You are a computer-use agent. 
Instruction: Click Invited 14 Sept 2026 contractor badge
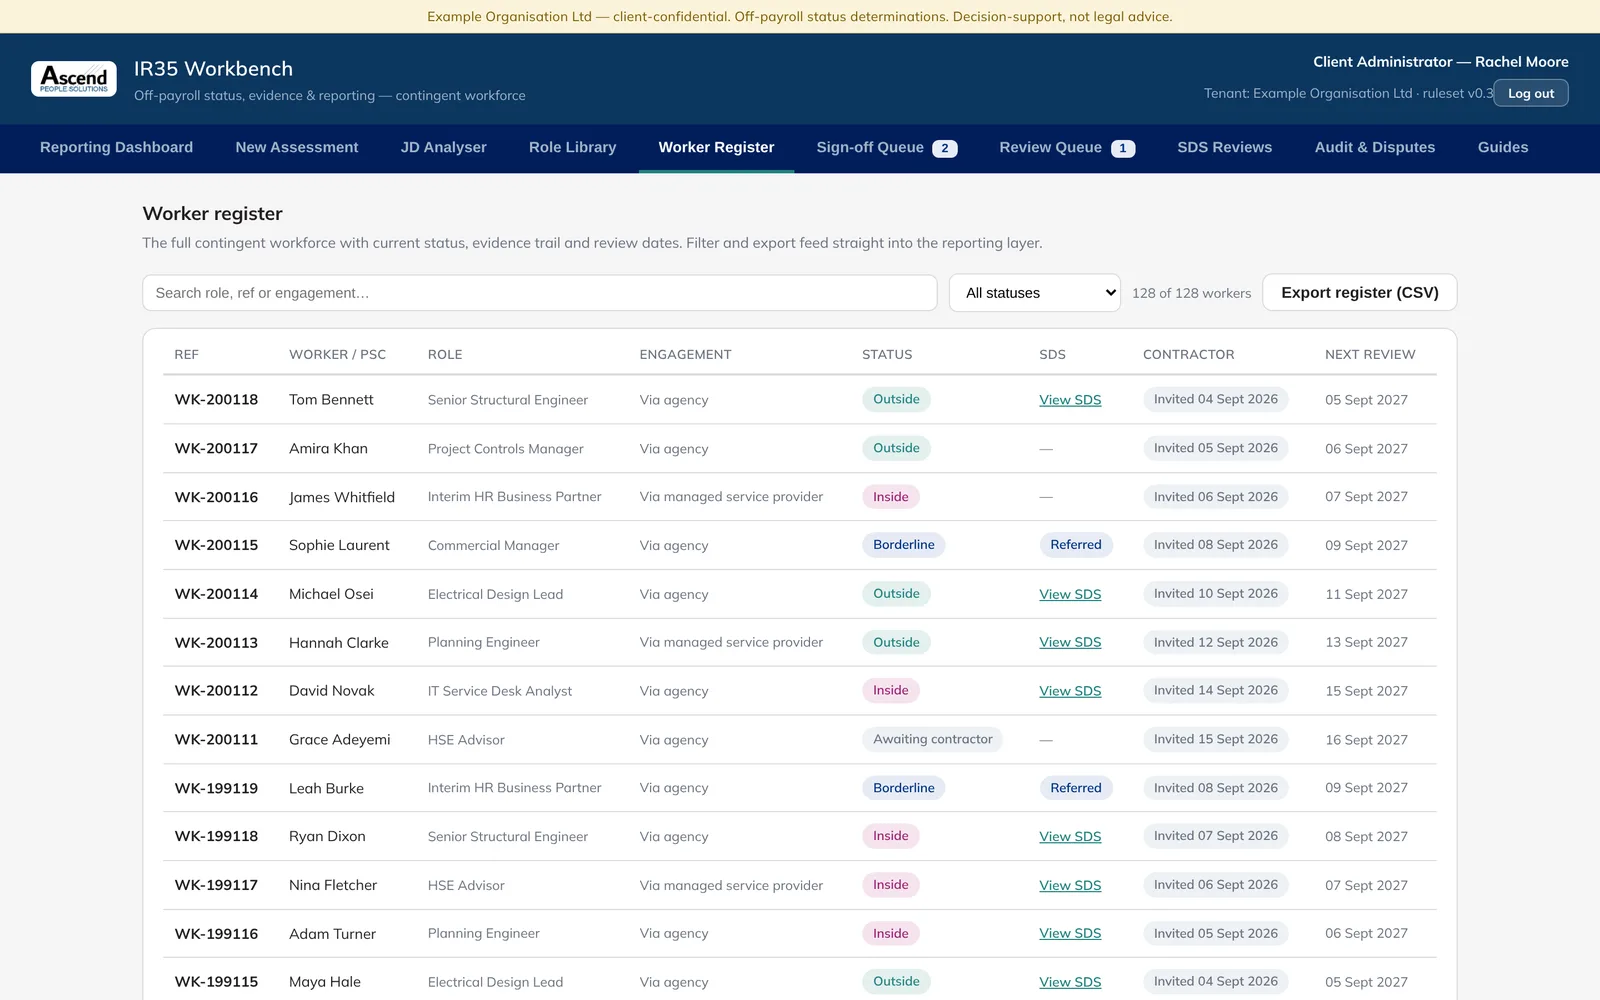pos(1216,691)
